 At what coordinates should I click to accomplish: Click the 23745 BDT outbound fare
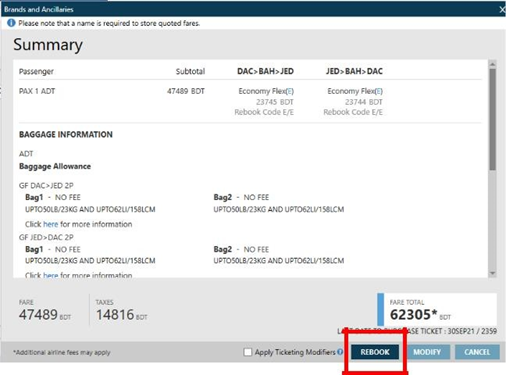(x=275, y=102)
